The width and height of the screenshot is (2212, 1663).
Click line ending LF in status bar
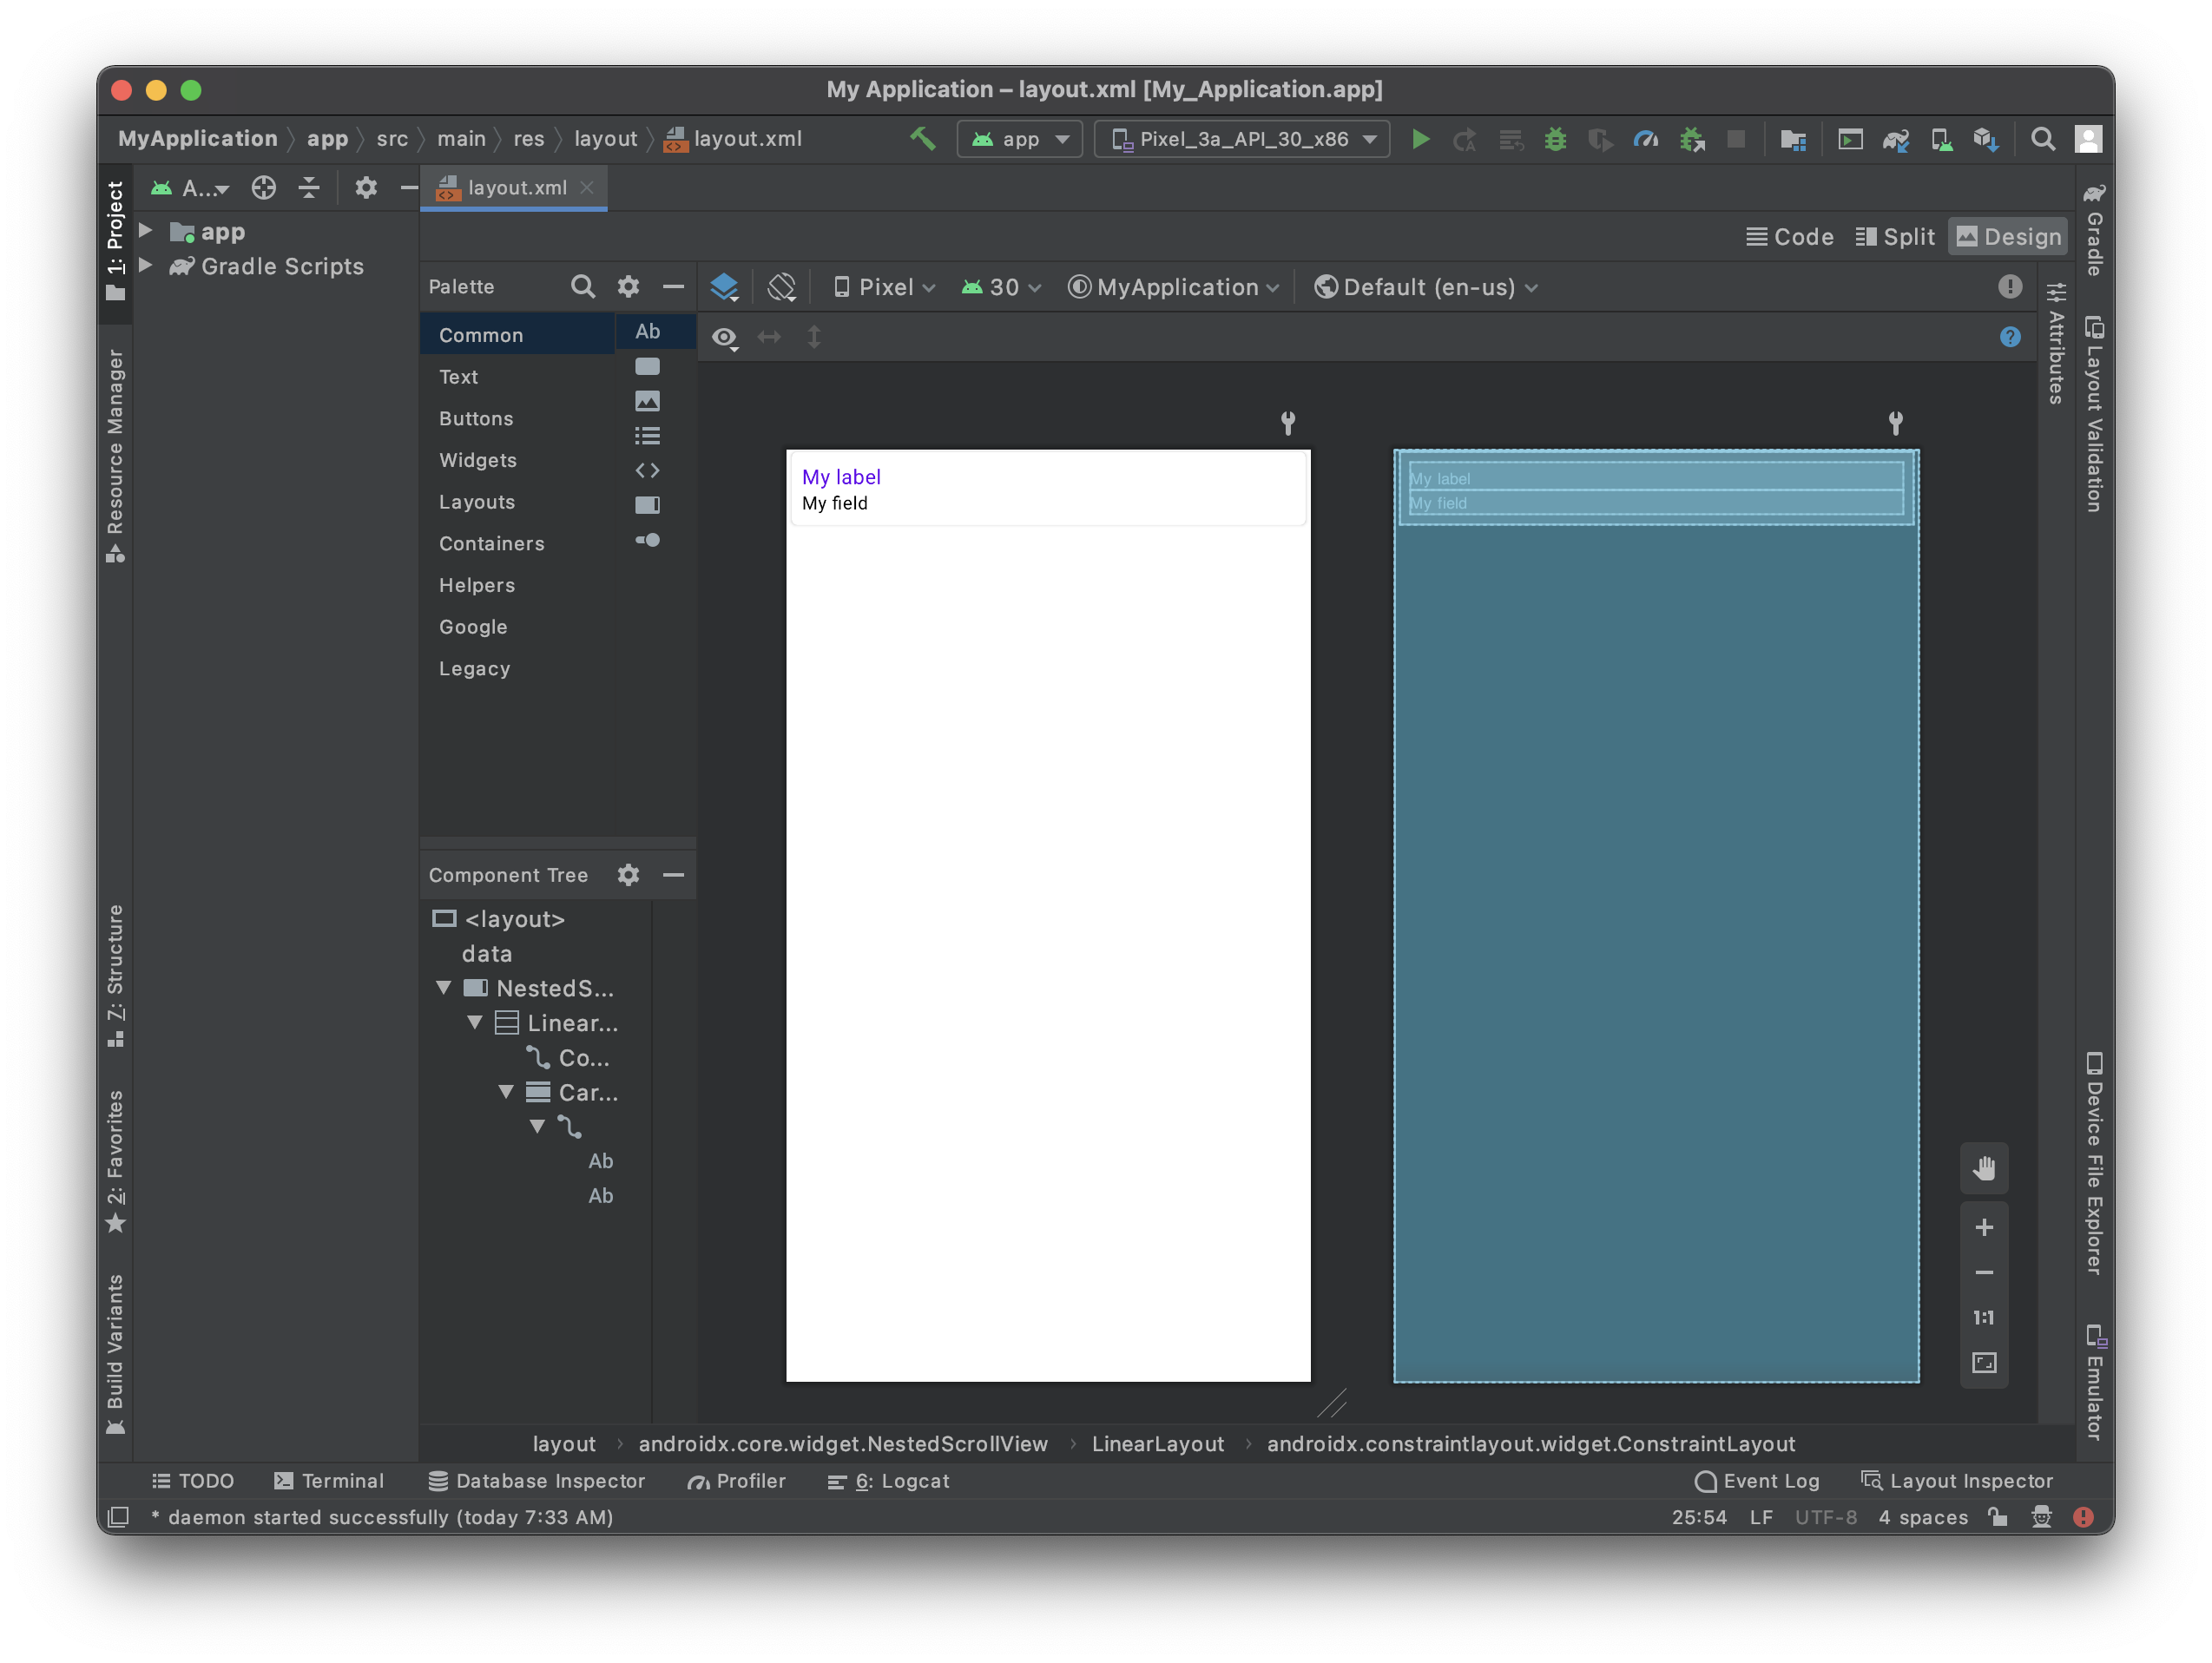pos(1761,1517)
